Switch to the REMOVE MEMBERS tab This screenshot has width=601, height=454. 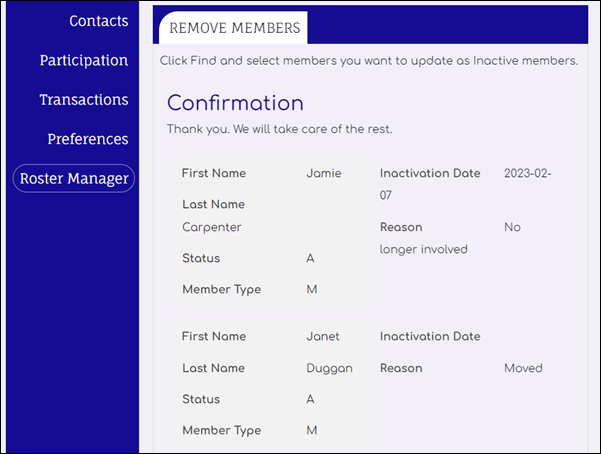(234, 28)
